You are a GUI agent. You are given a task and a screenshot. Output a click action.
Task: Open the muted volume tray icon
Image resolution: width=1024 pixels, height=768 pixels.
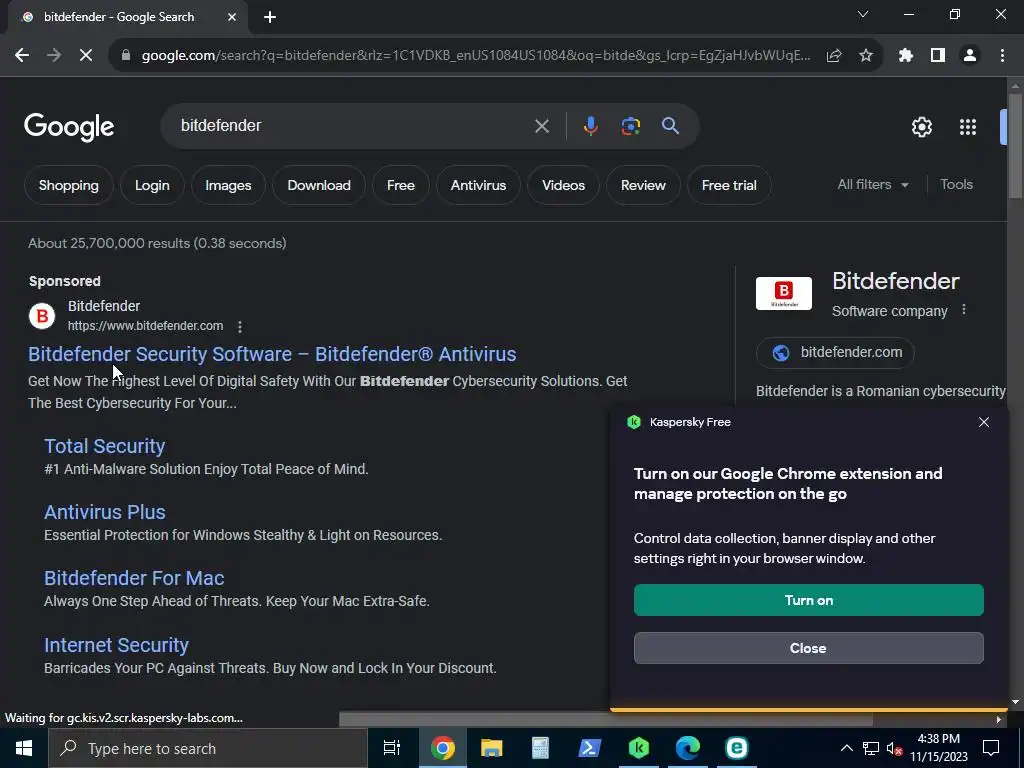pos(894,748)
